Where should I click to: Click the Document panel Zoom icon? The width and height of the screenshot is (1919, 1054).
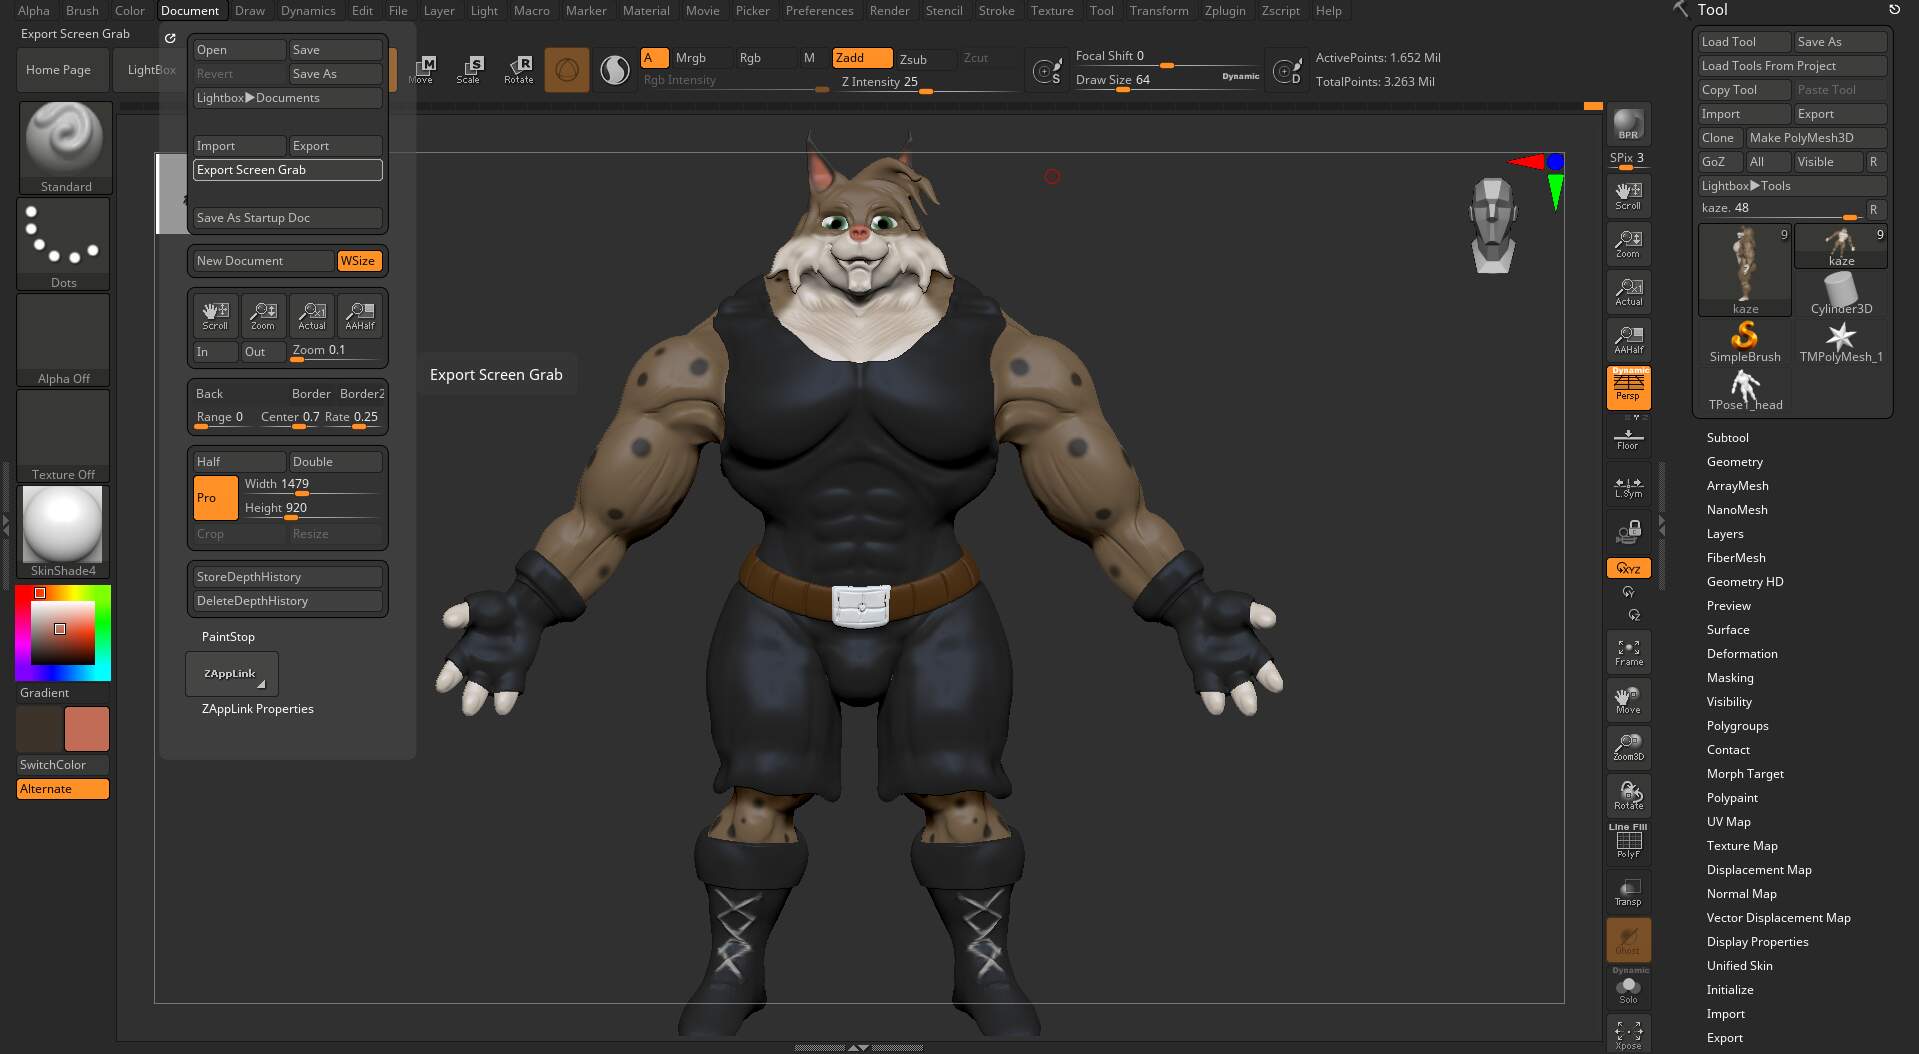(x=263, y=316)
